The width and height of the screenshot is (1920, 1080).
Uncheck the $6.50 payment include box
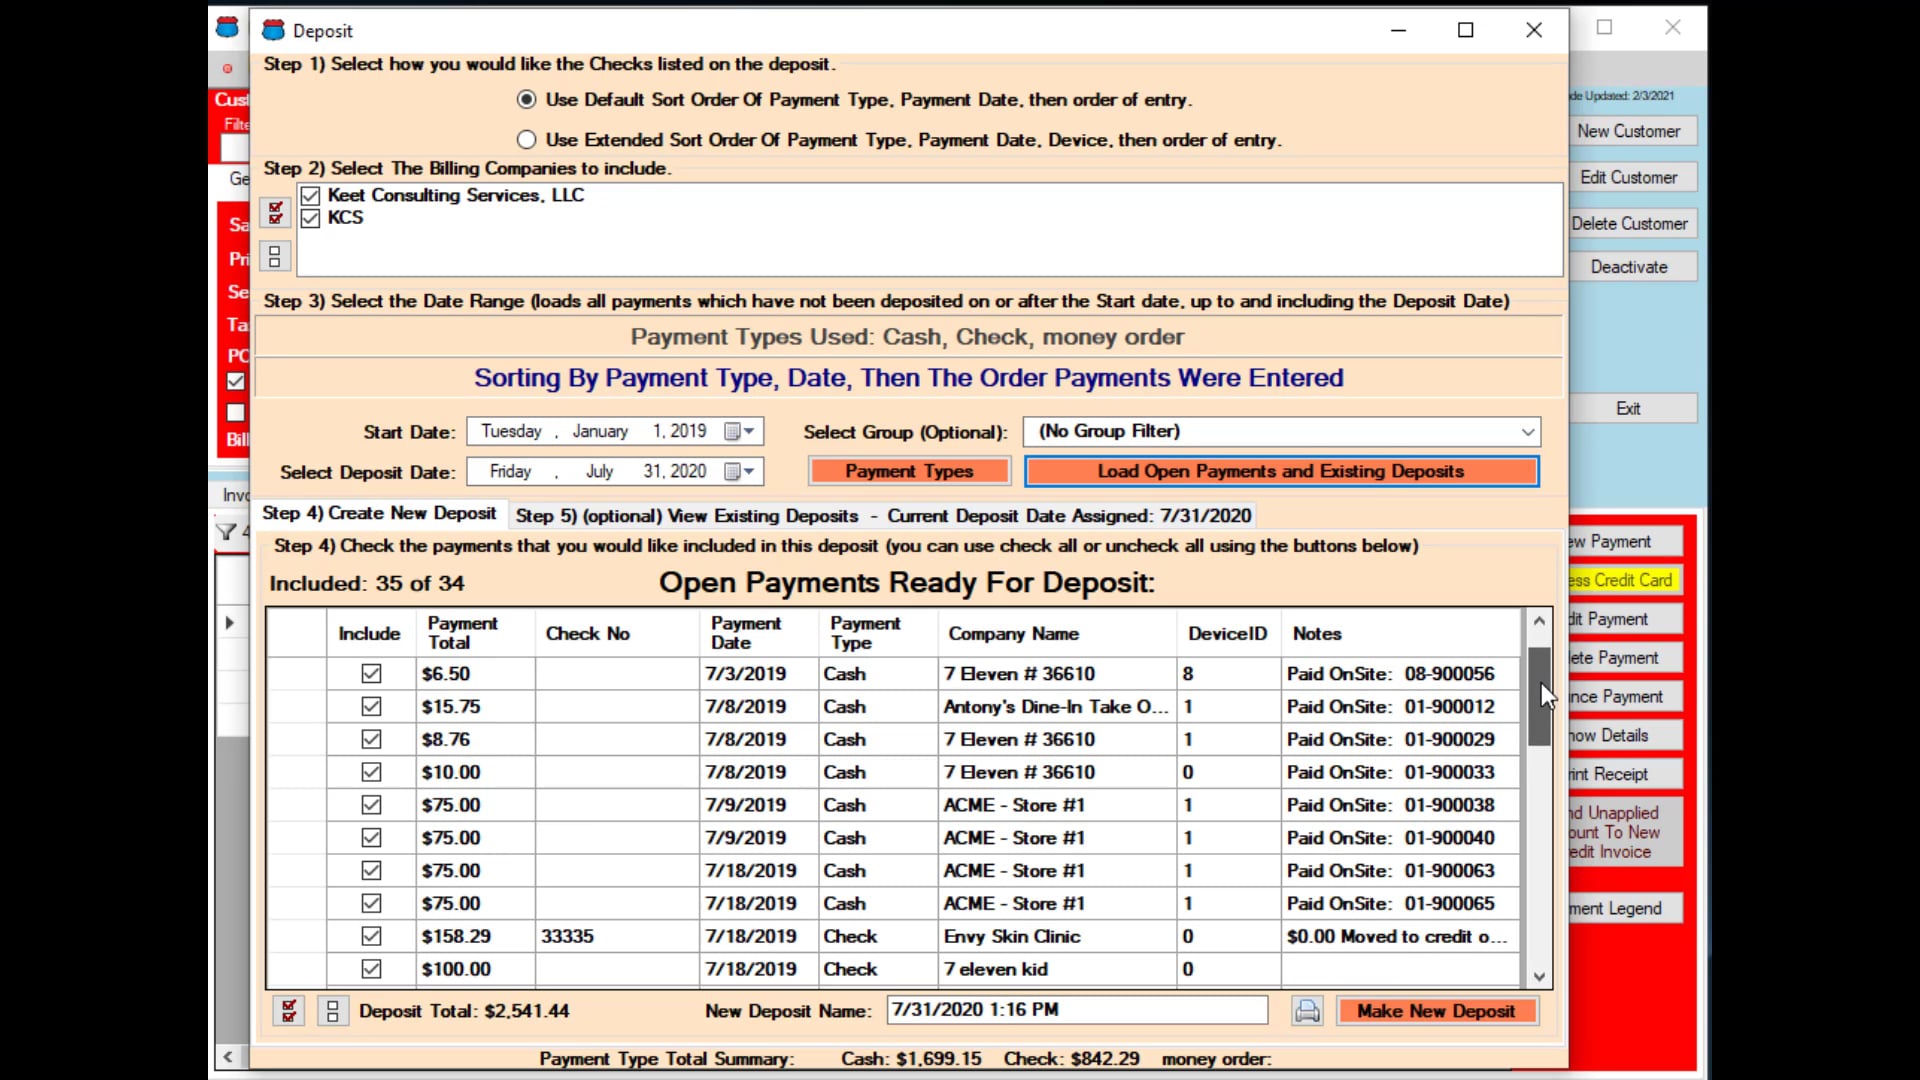click(371, 674)
